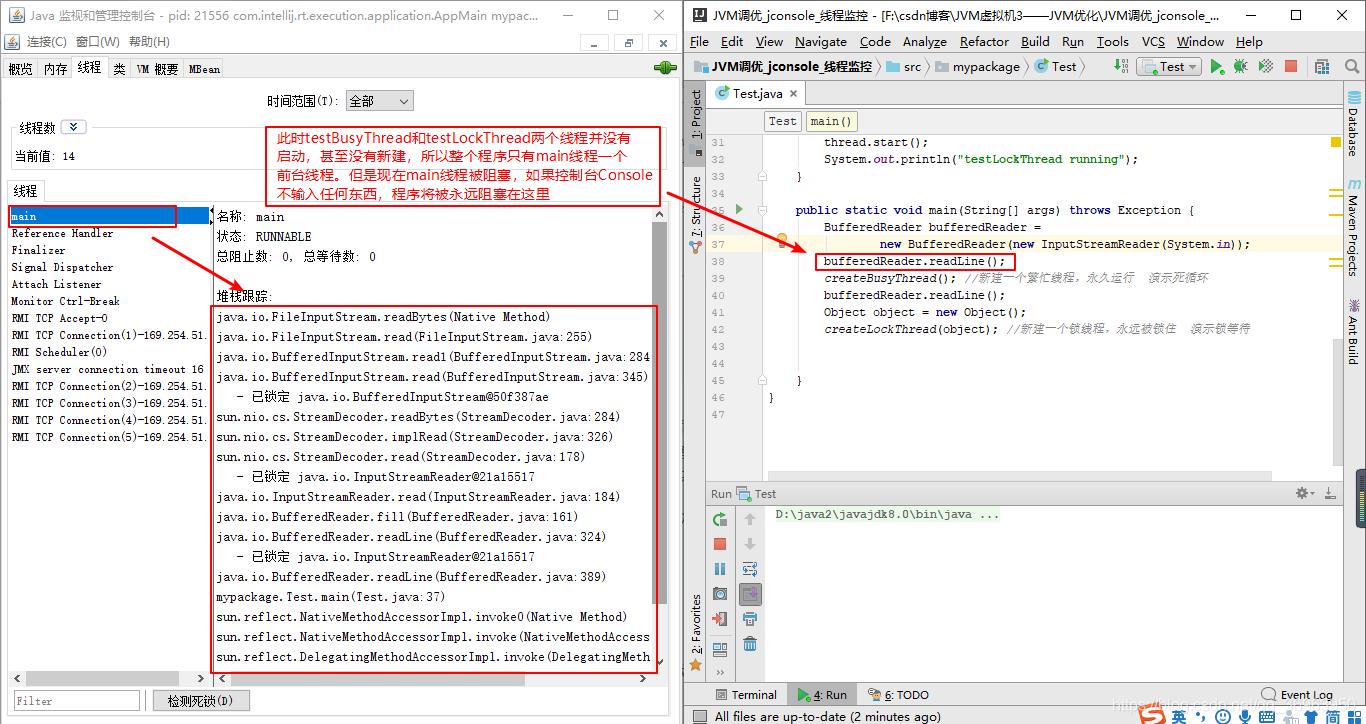Image resolution: width=1366 pixels, height=724 pixels.
Task: Hide the Run panel with its hide icon
Action: pyautogui.click(x=1329, y=493)
